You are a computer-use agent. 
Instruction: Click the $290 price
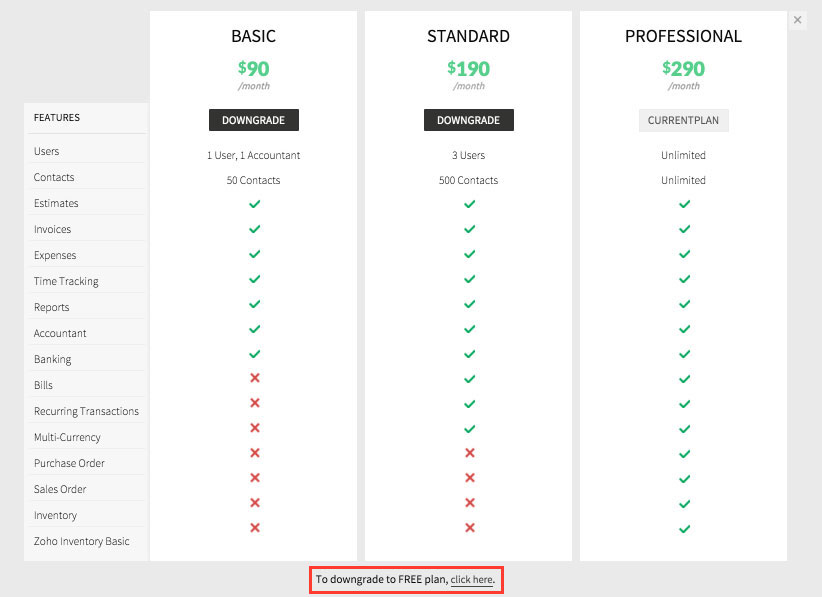pos(684,69)
